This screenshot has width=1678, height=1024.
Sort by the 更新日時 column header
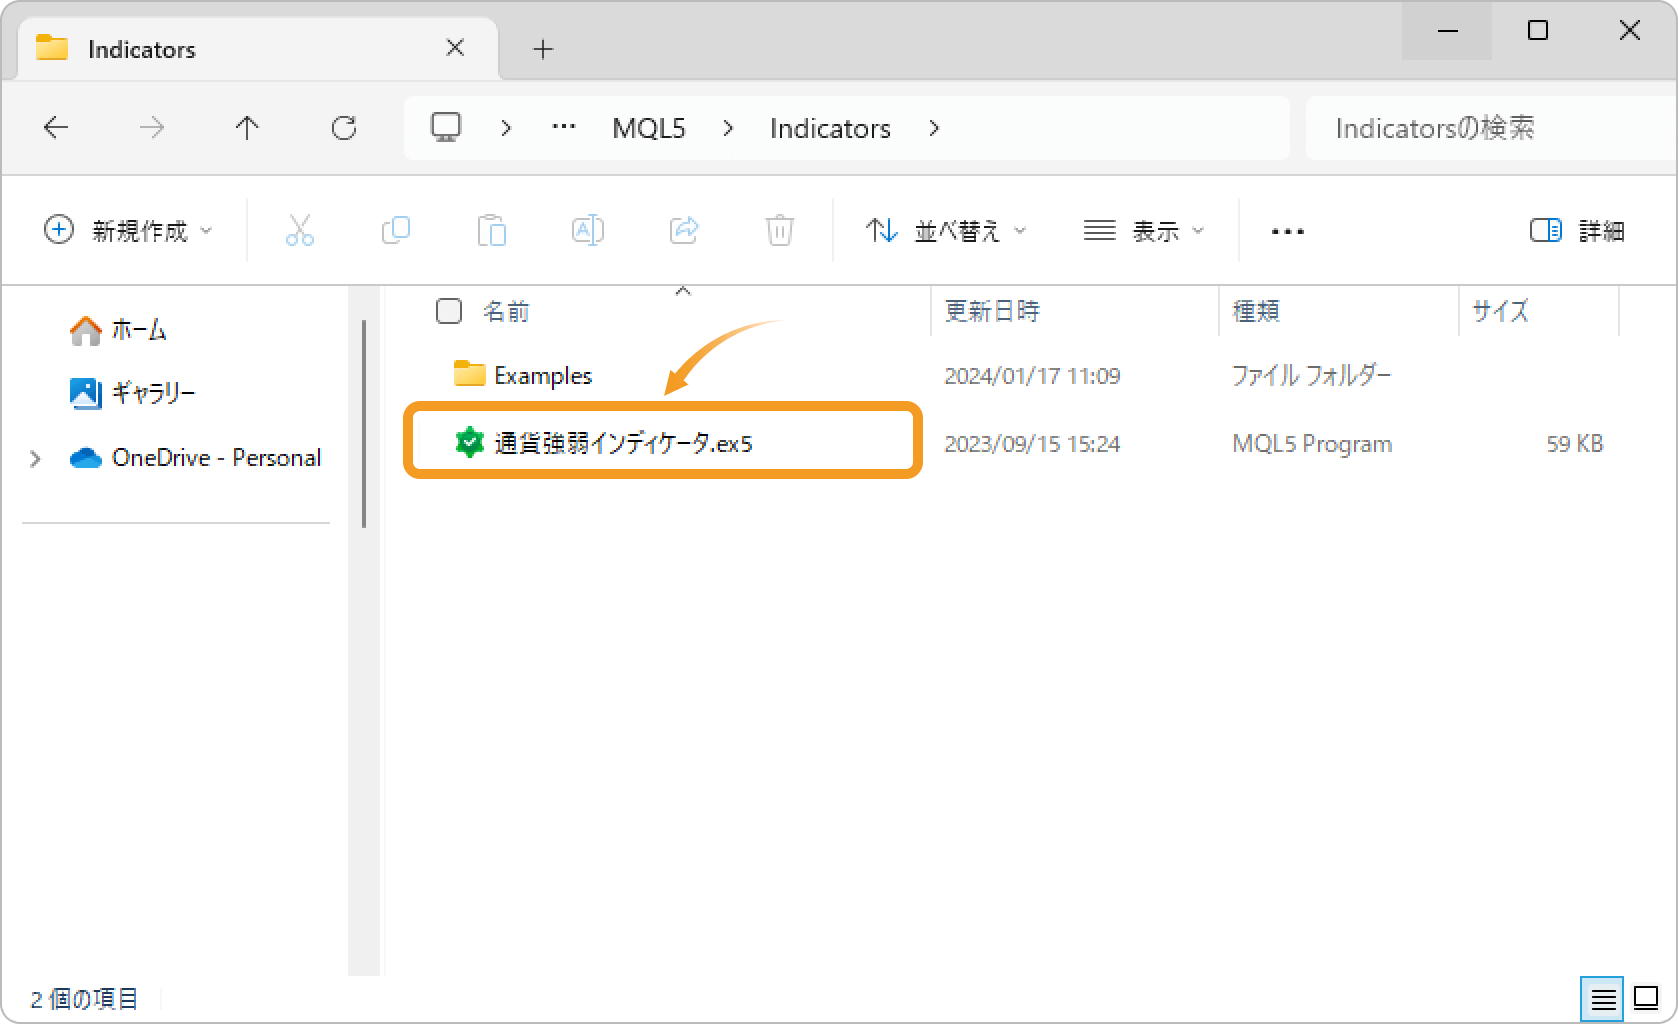(992, 311)
